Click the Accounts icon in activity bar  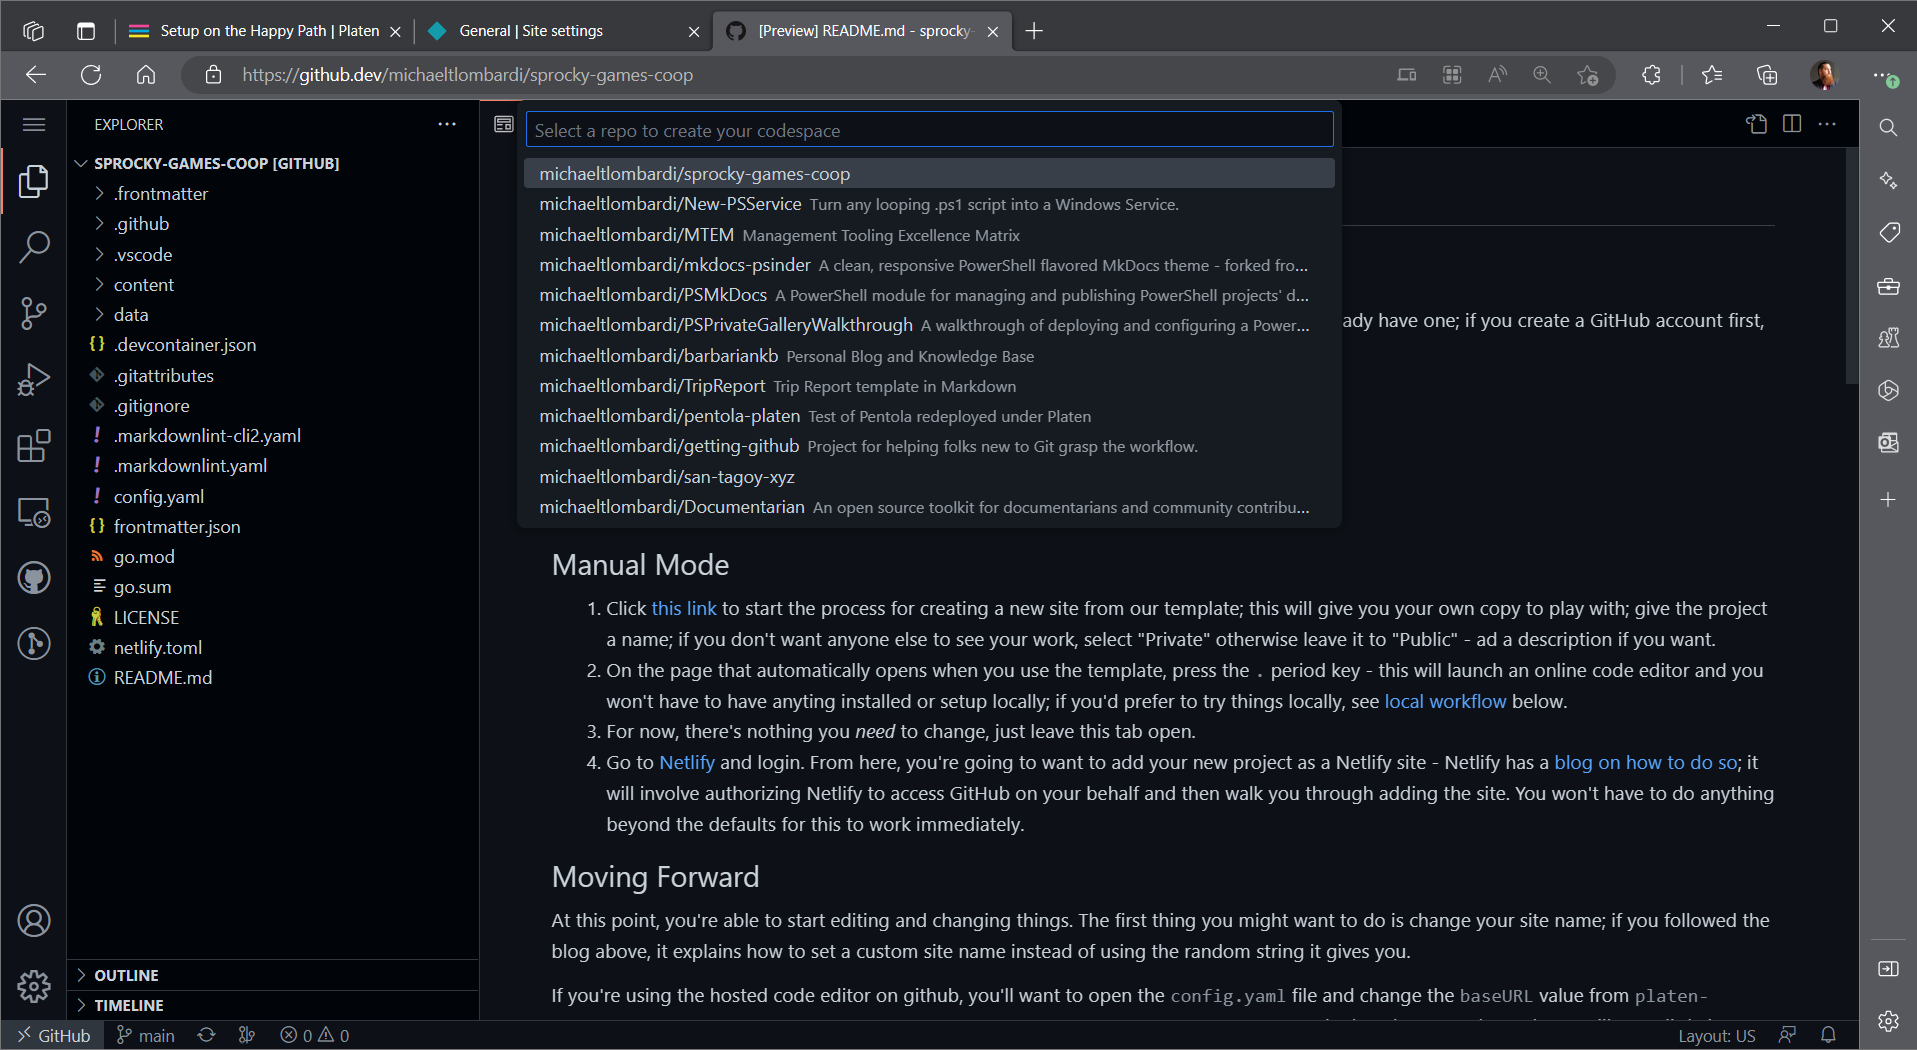(x=34, y=920)
